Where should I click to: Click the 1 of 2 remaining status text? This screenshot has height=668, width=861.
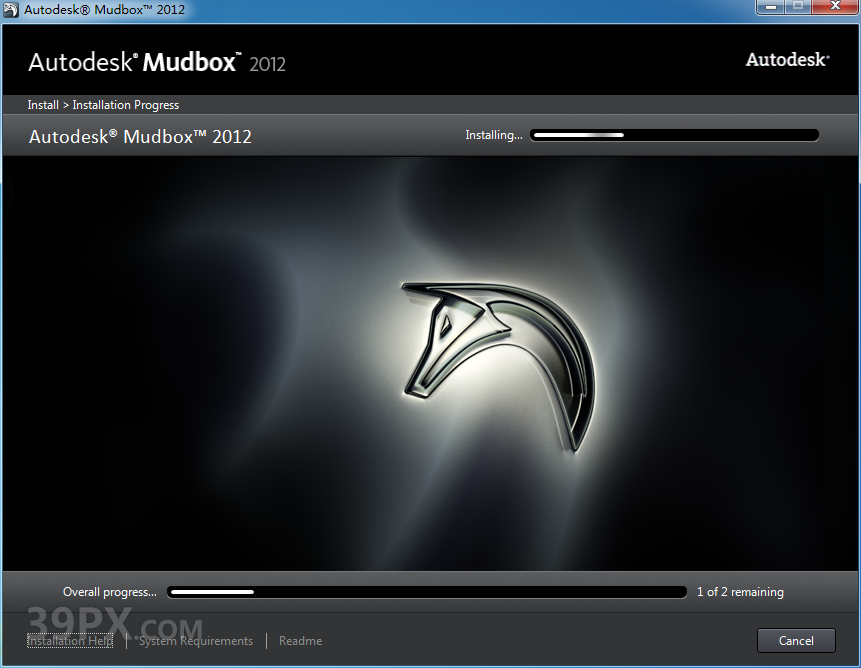[x=739, y=591]
